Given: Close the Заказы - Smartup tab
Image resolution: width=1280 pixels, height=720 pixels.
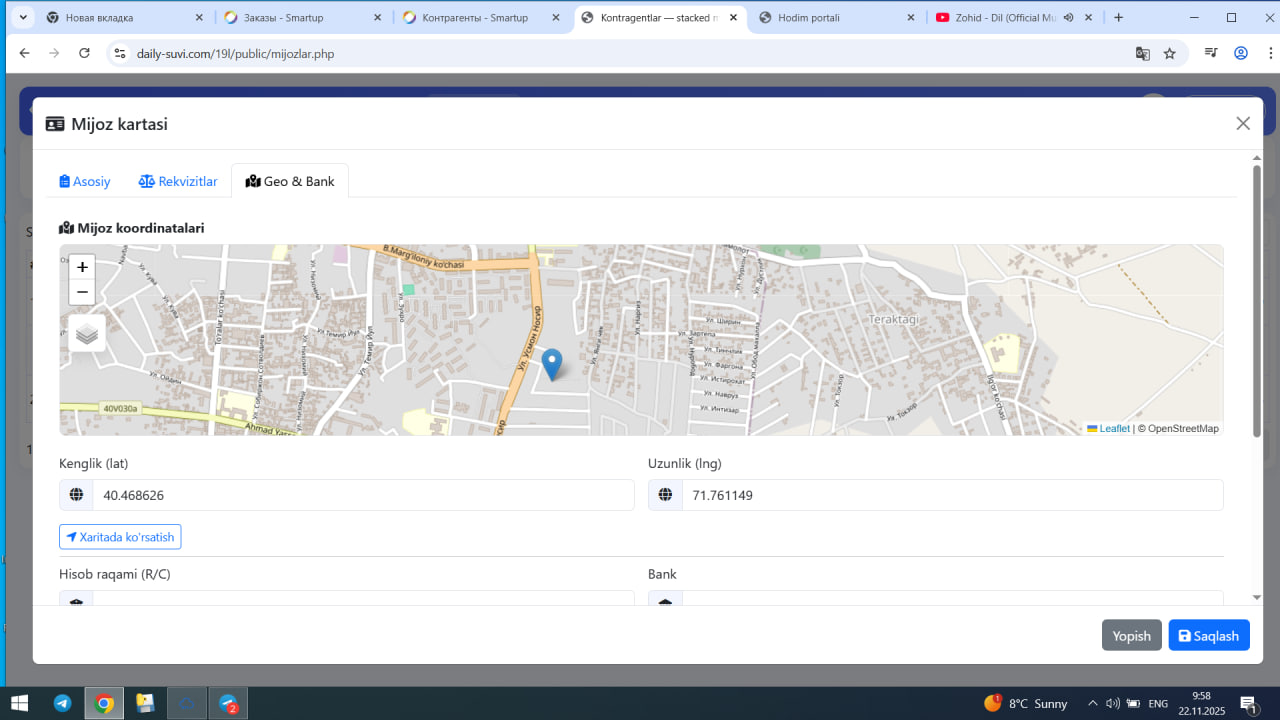Looking at the screenshot, I should pyautogui.click(x=377, y=18).
